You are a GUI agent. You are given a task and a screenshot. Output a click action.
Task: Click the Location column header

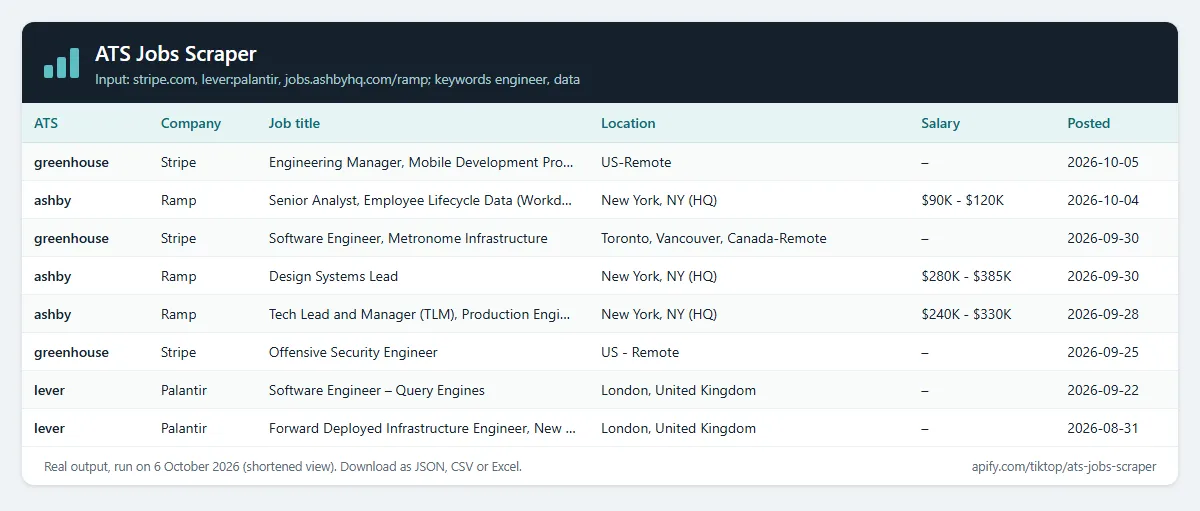click(x=628, y=123)
